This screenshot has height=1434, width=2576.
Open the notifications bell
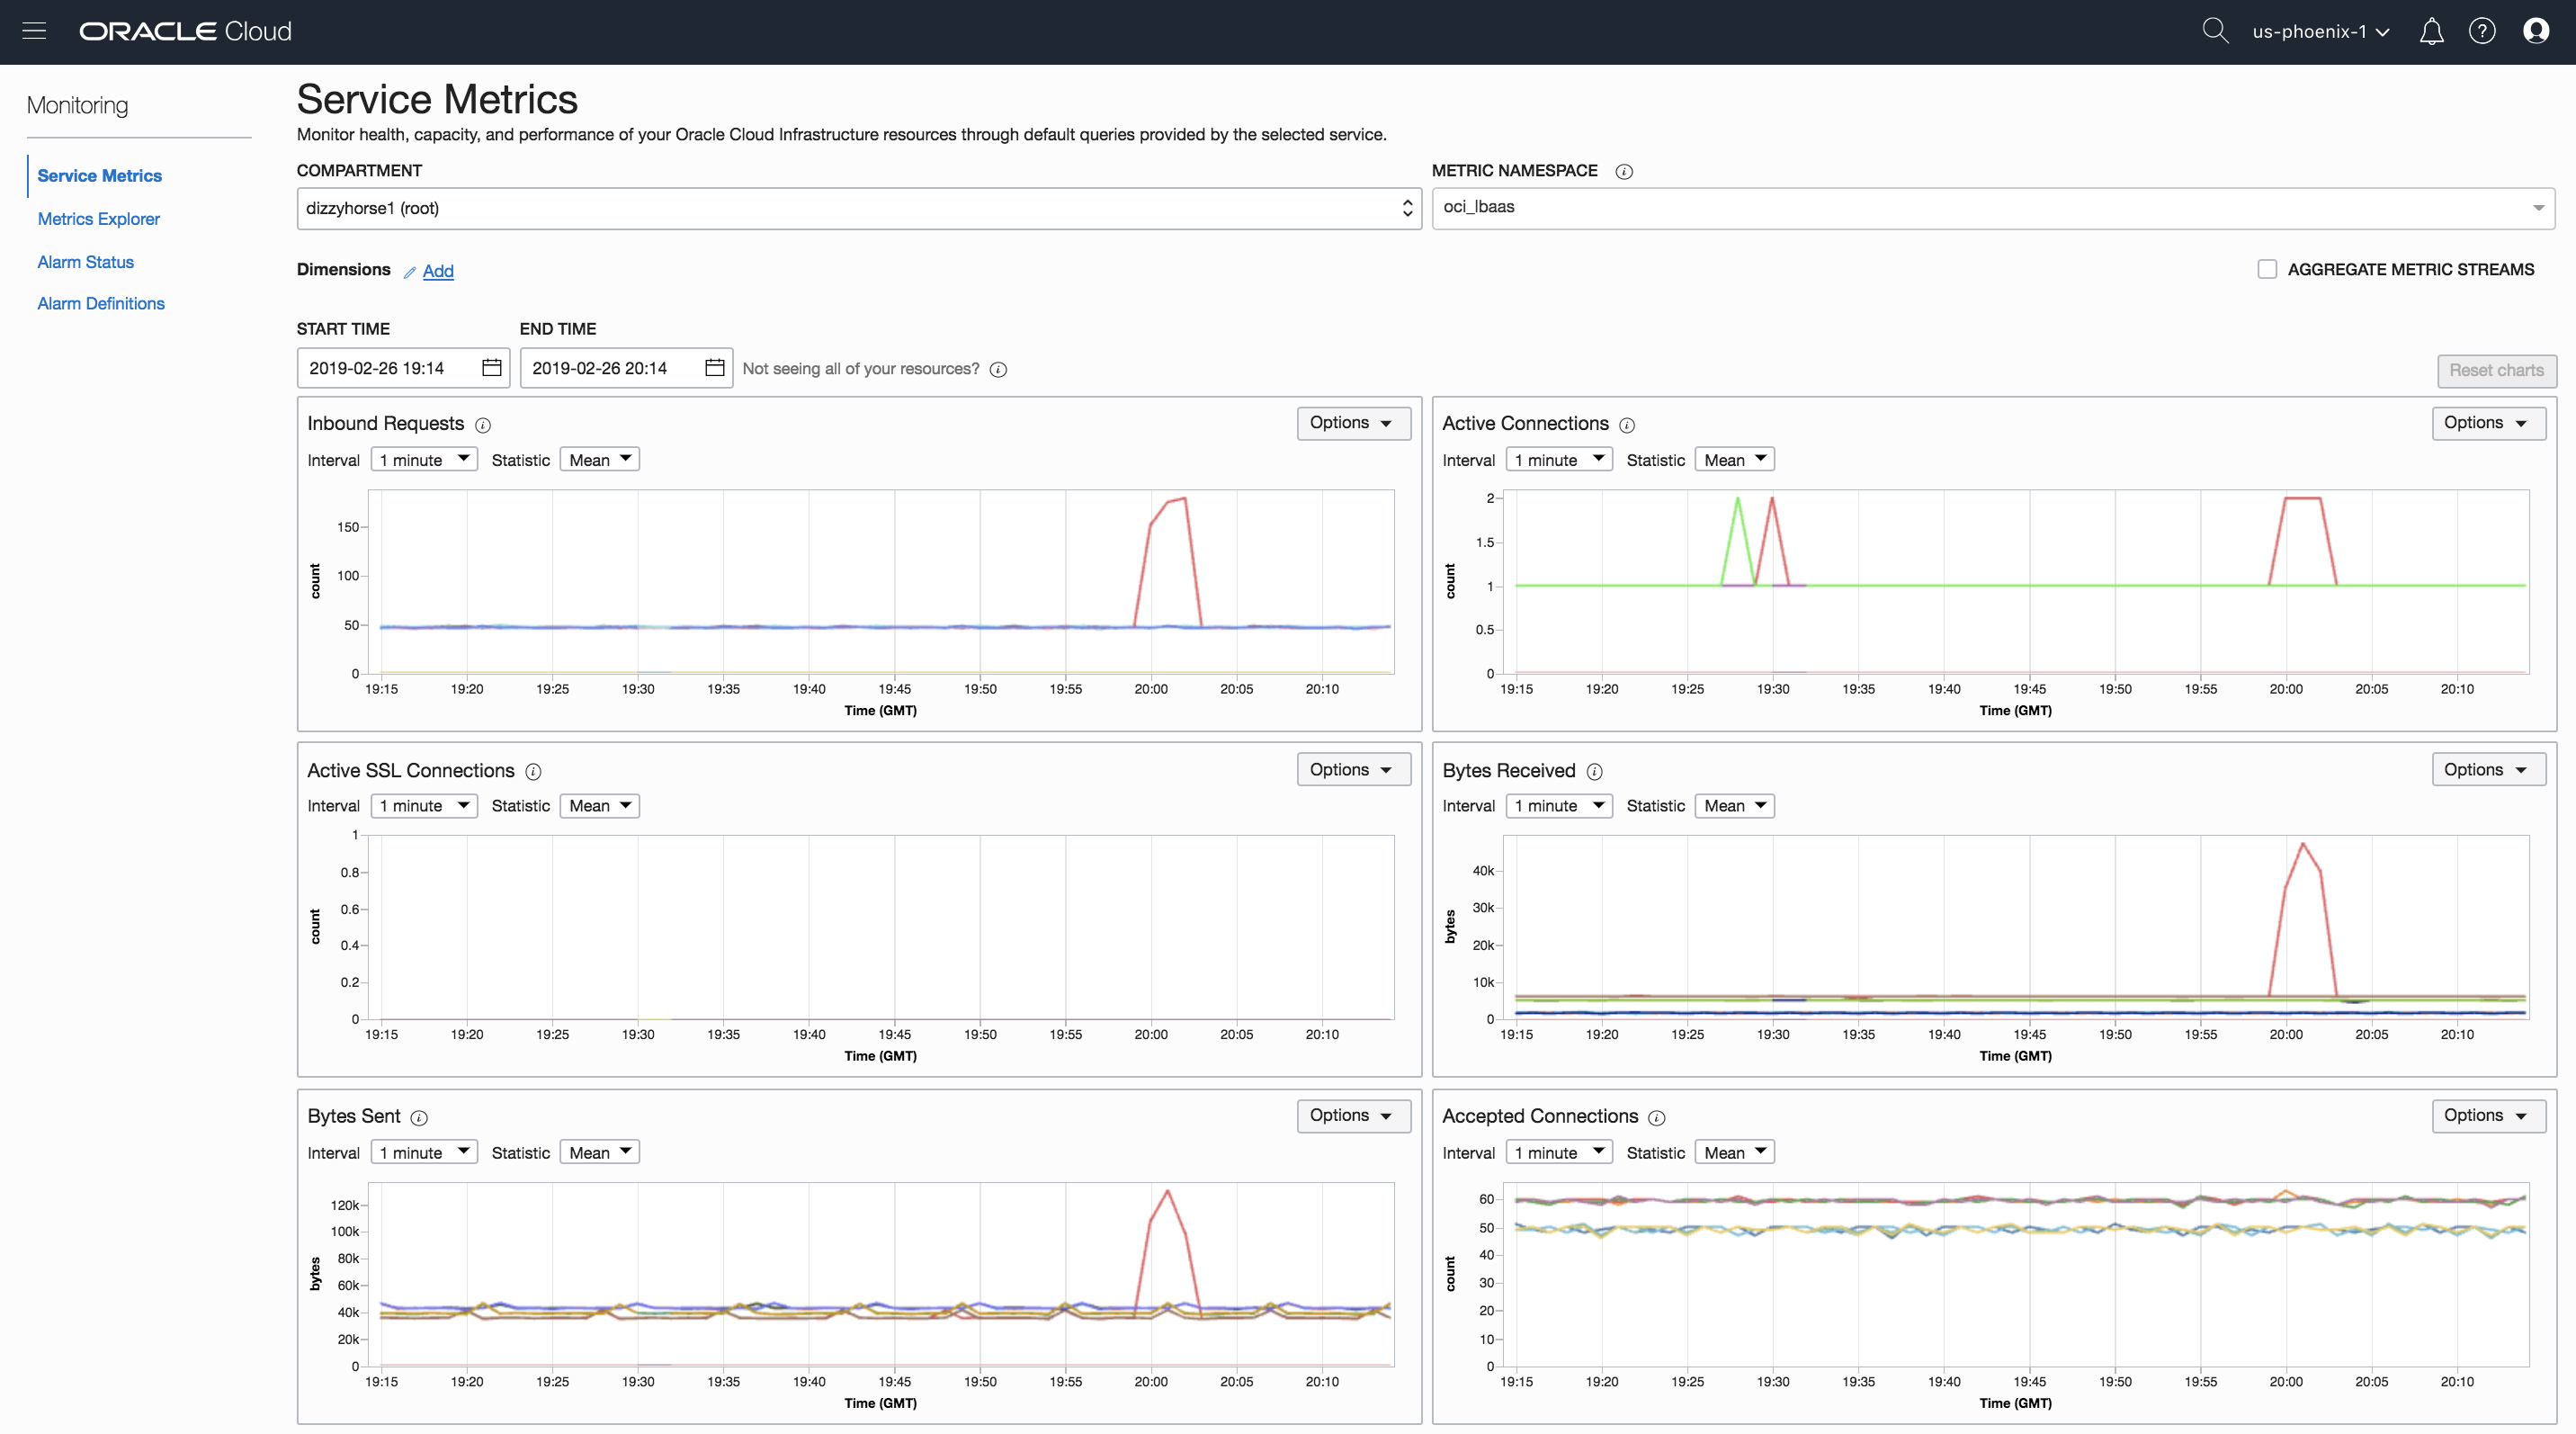[x=2431, y=32]
